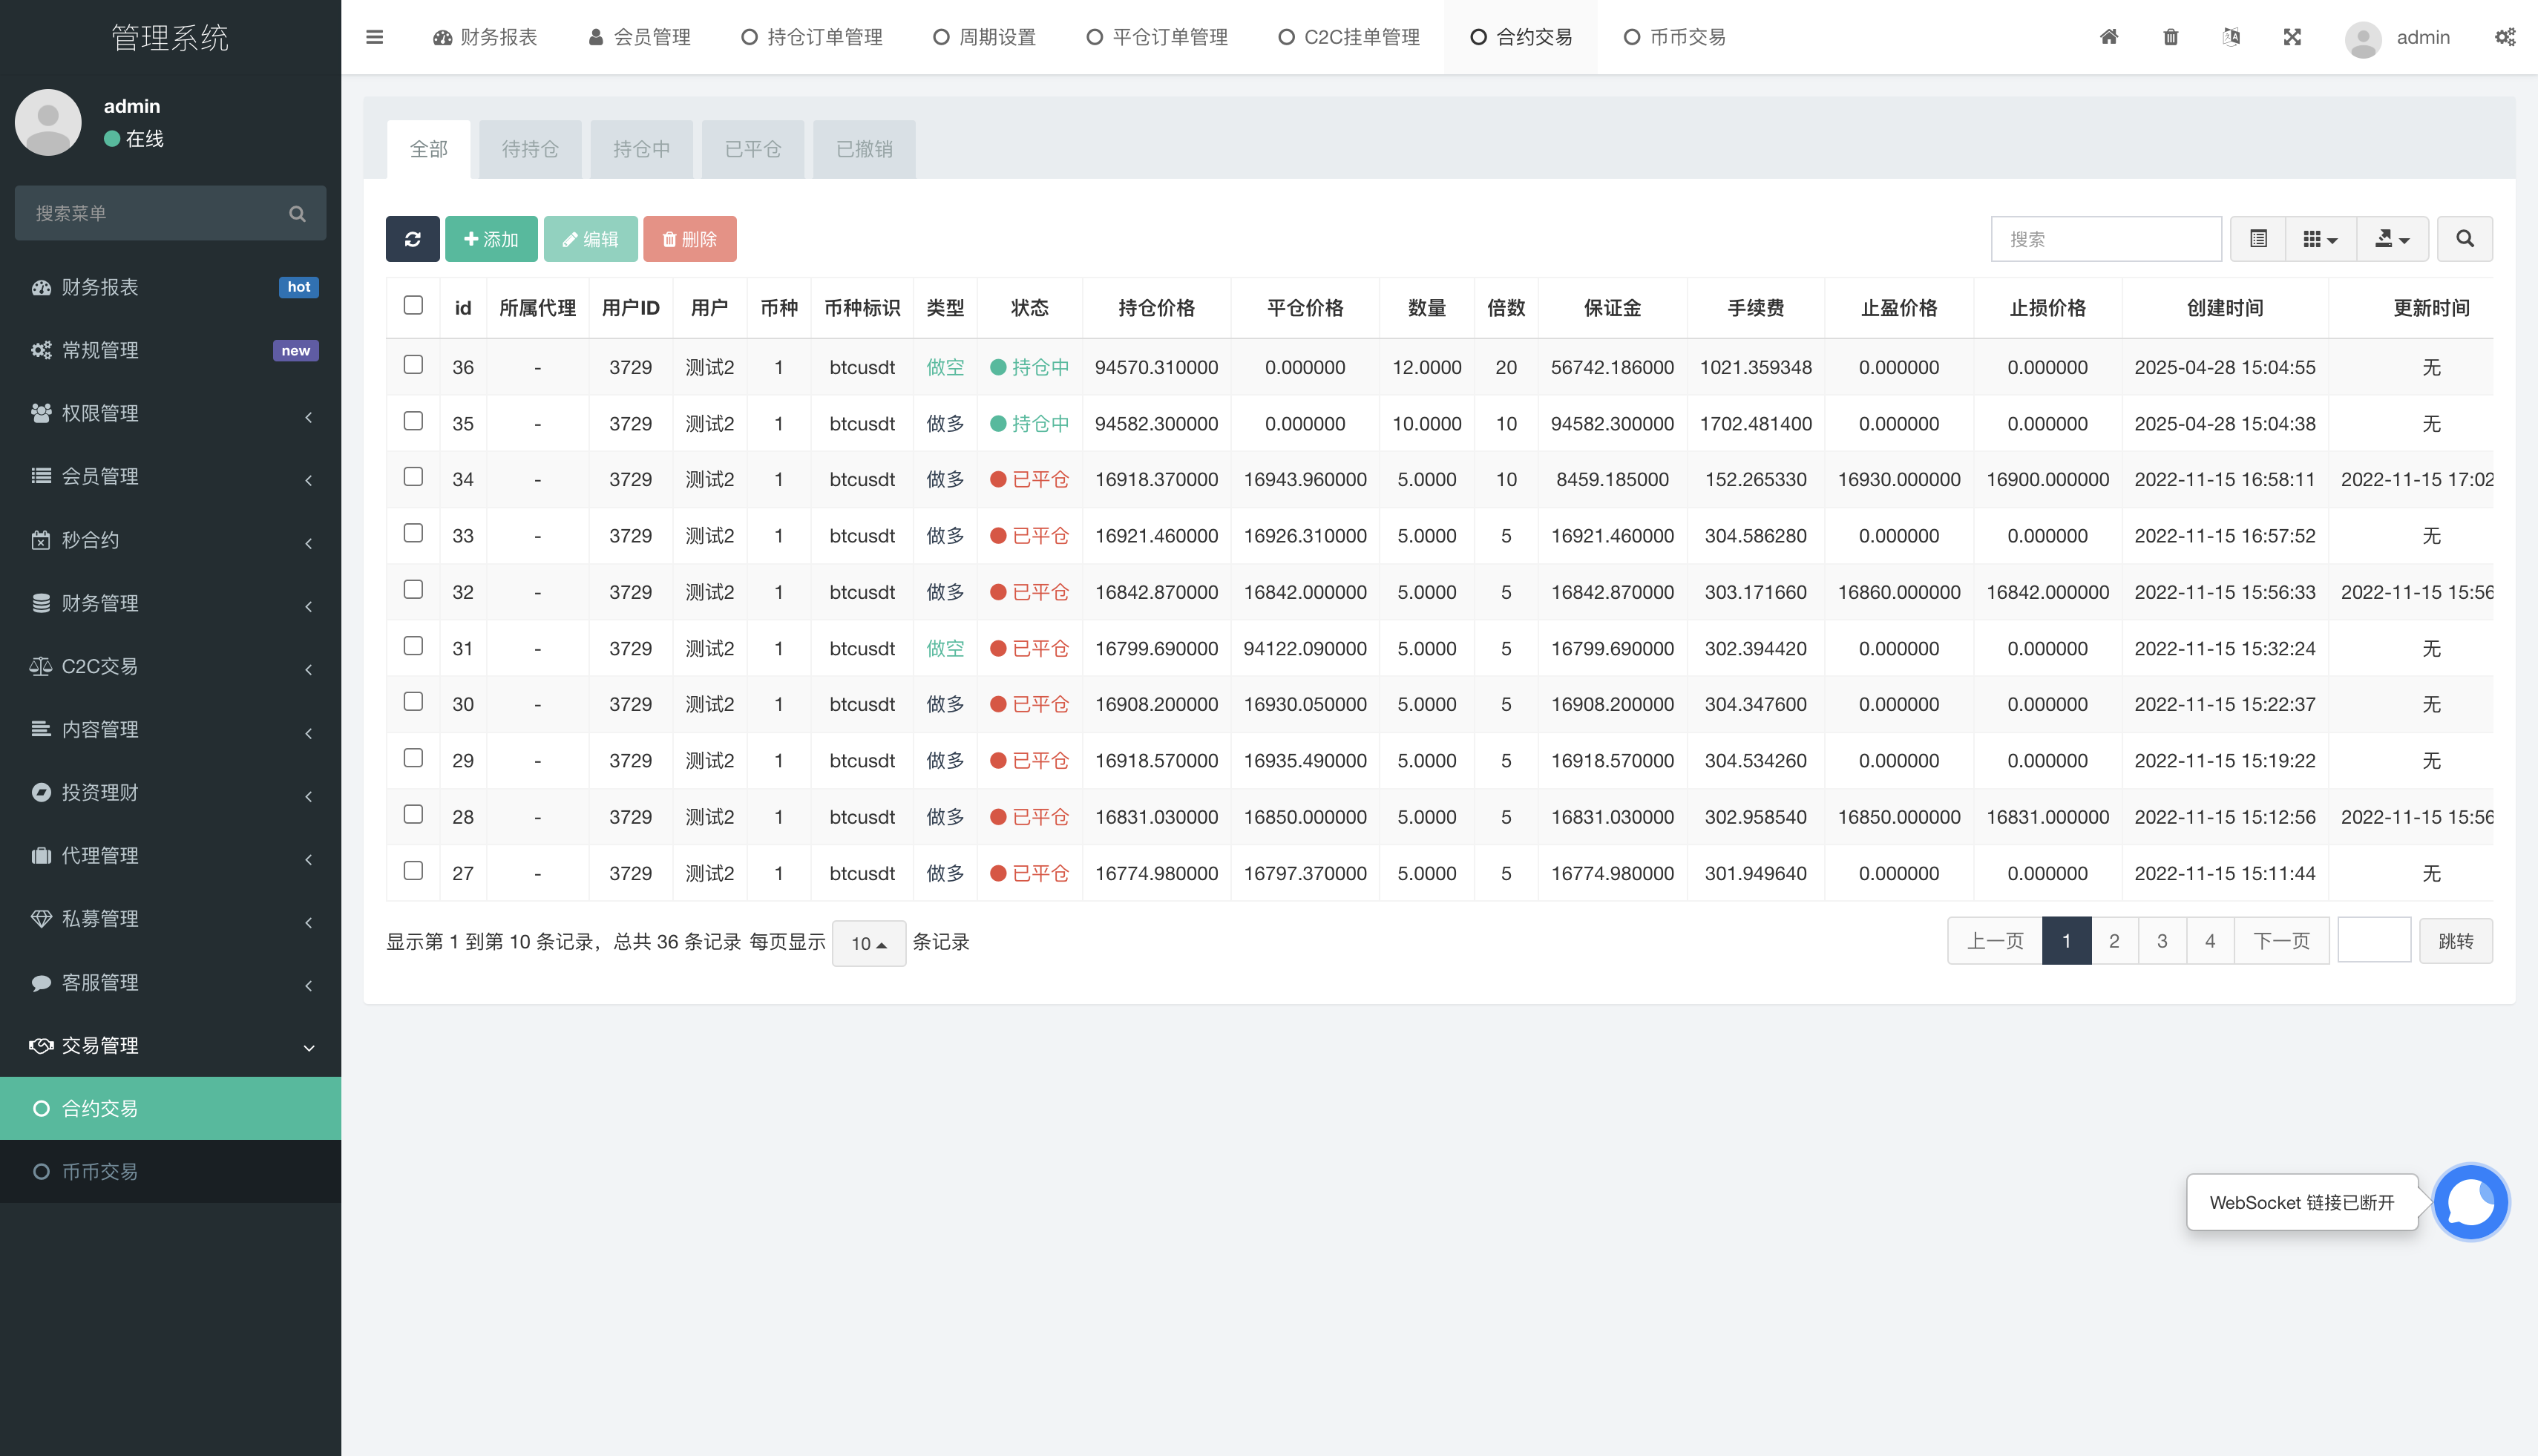Check the select-all header checkbox
This screenshot has width=2538, height=1456.
click(x=413, y=305)
